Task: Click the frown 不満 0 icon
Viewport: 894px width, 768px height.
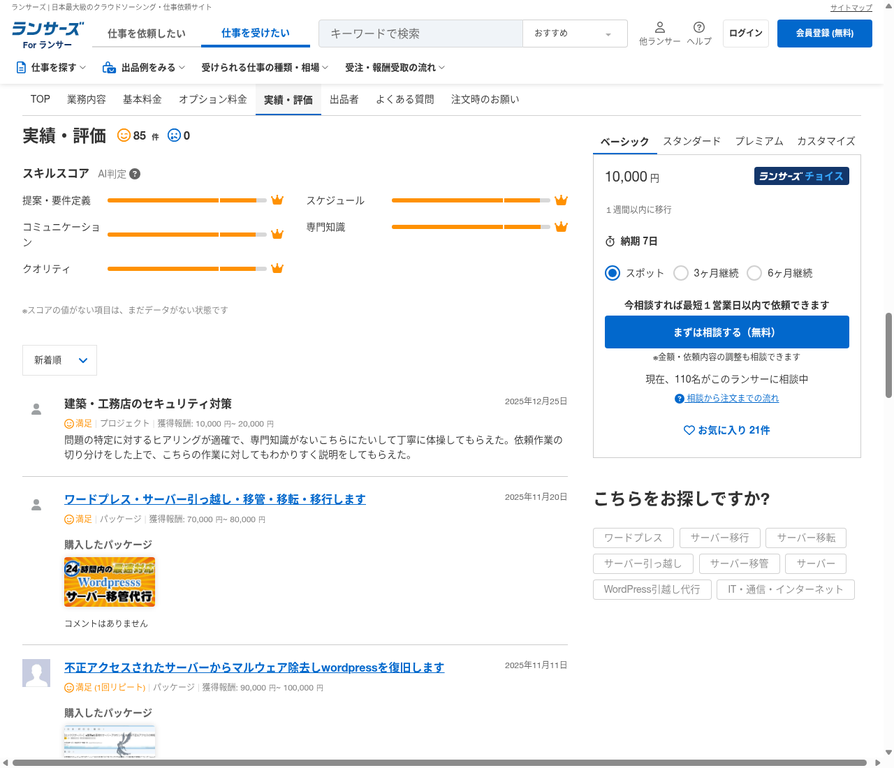Action: coord(173,133)
